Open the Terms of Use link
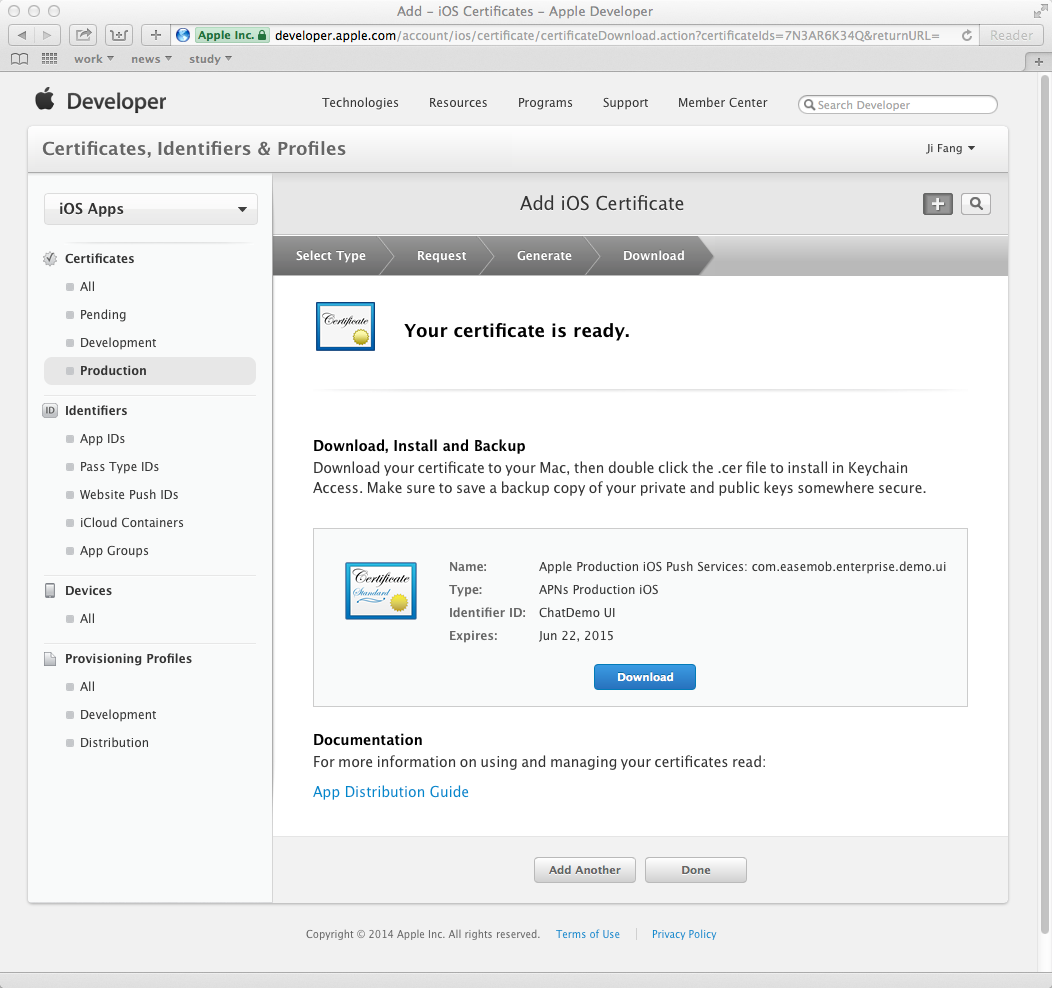The image size is (1052, 988). click(x=588, y=934)
